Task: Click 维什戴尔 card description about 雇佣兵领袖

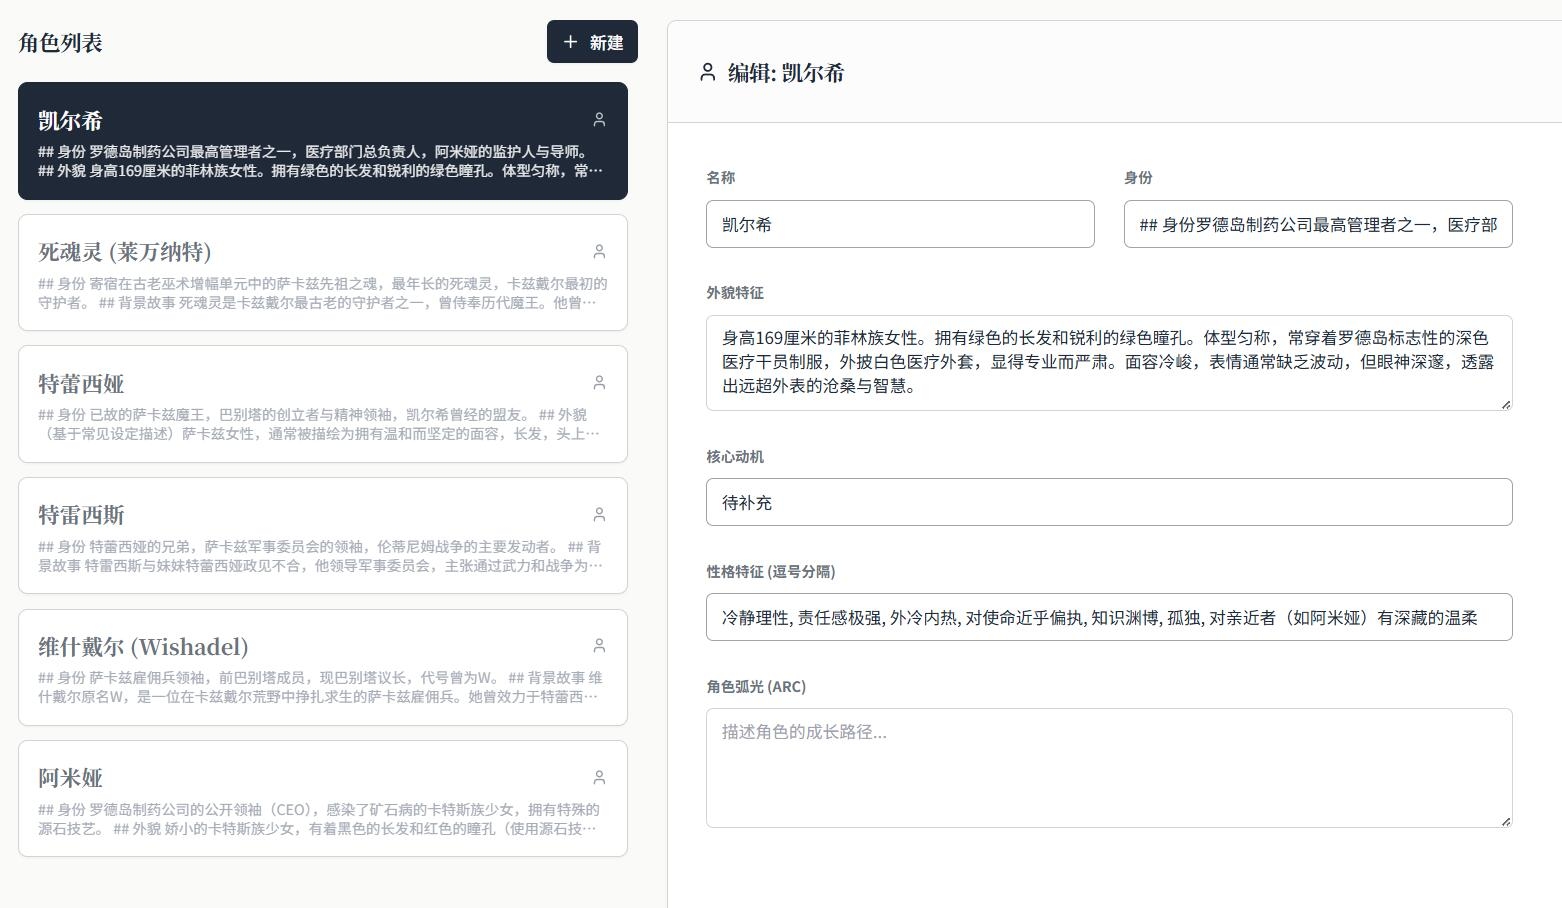Action: [320, 687]
